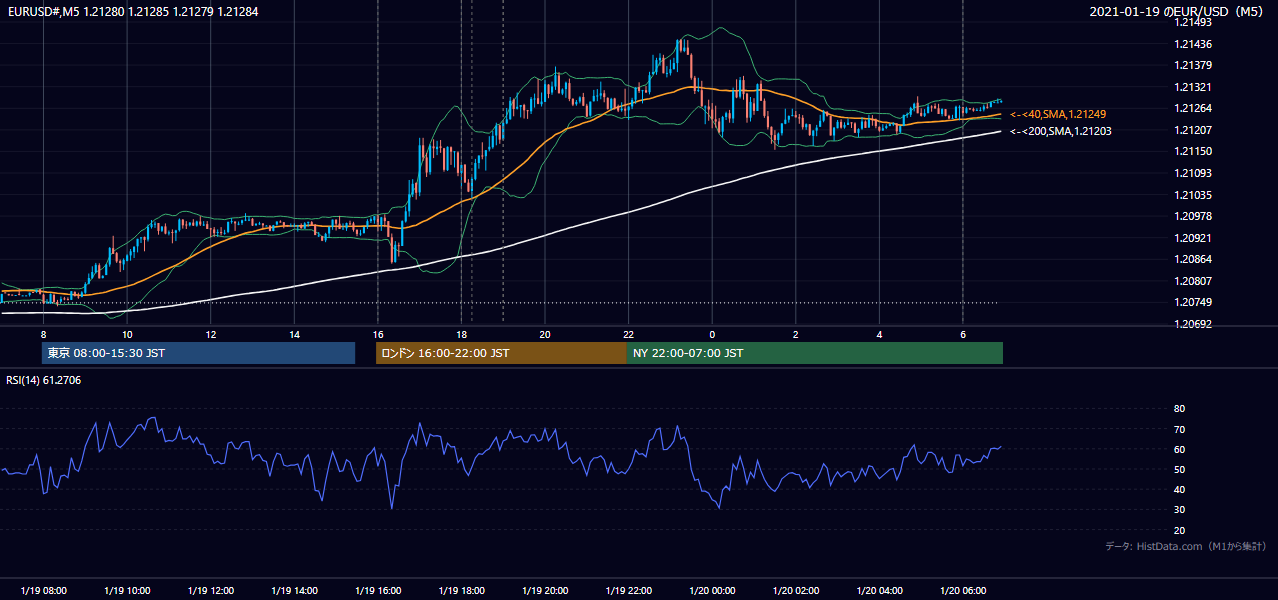Image resolution: width=1278 pixels, height=600 pixels.
Task: Click the bottom time label 1/19 14:00
Action: (294, 591)
